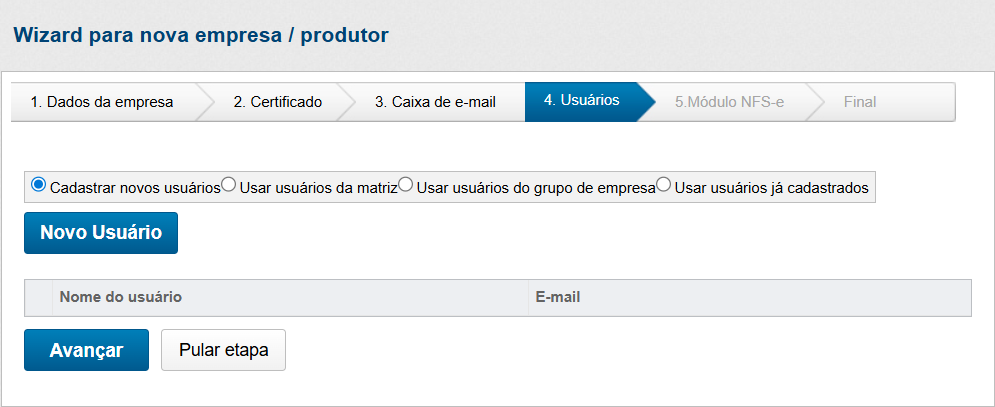995x407 pixels.
Task: Switch to step 3 Caixa de e-mail
Action: (x=434, y=102)
